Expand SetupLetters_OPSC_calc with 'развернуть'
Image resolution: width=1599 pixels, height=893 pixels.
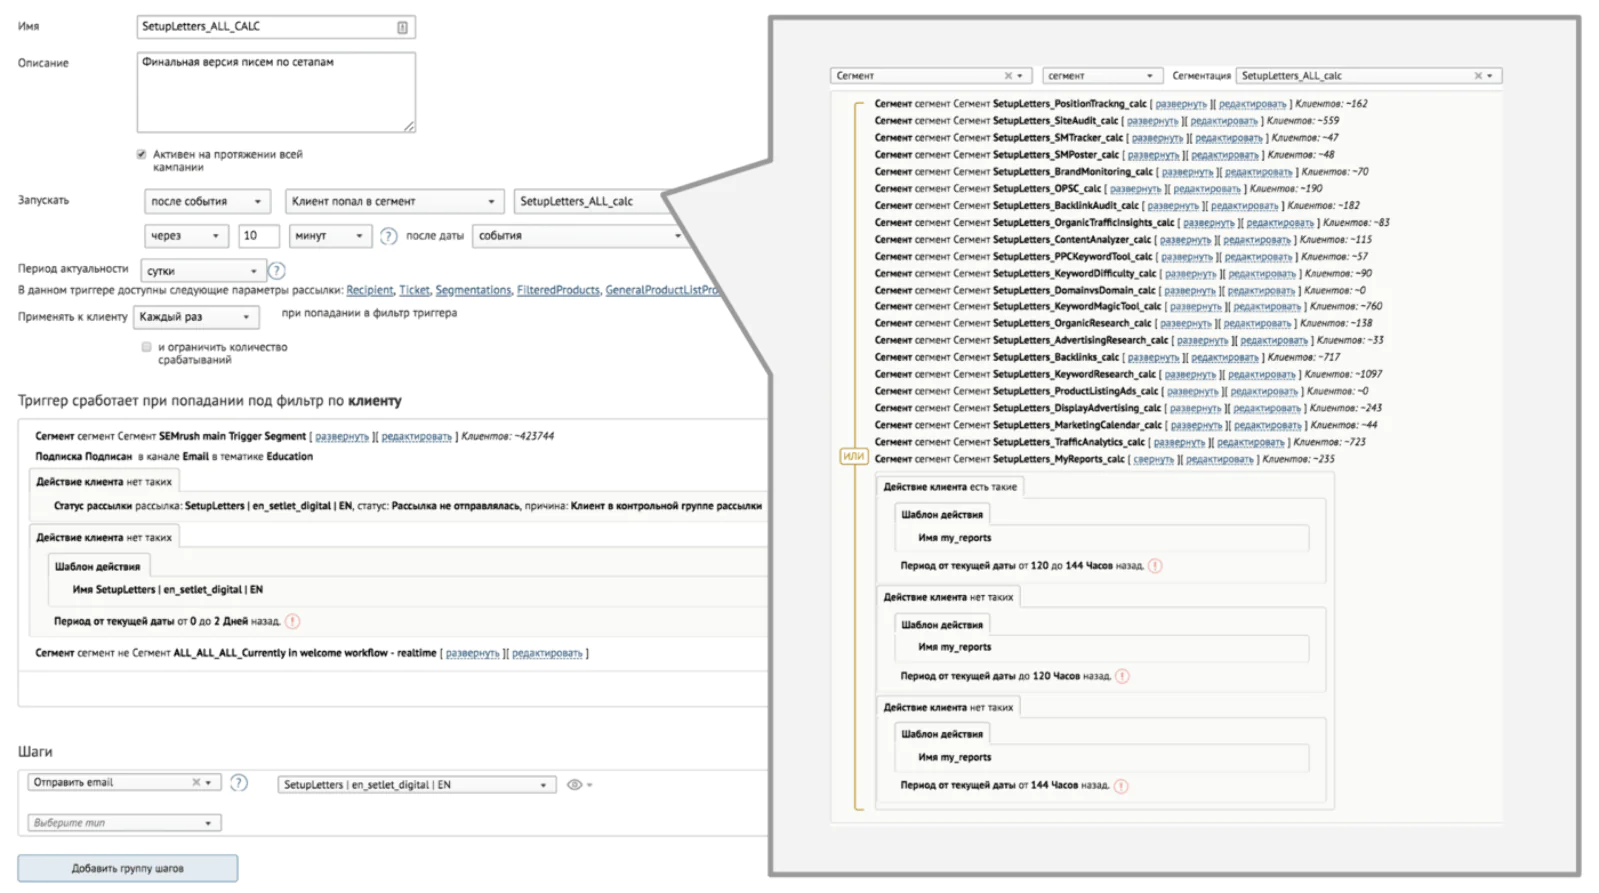1135,188
